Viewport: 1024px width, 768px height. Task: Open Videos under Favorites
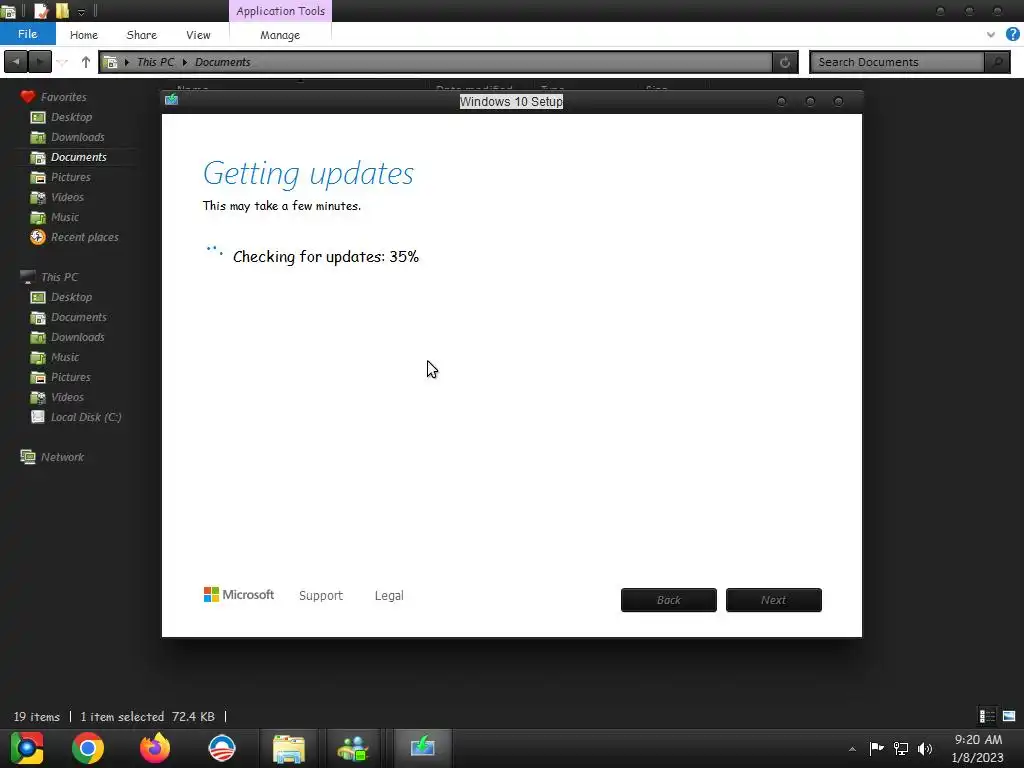pos(67,197)
